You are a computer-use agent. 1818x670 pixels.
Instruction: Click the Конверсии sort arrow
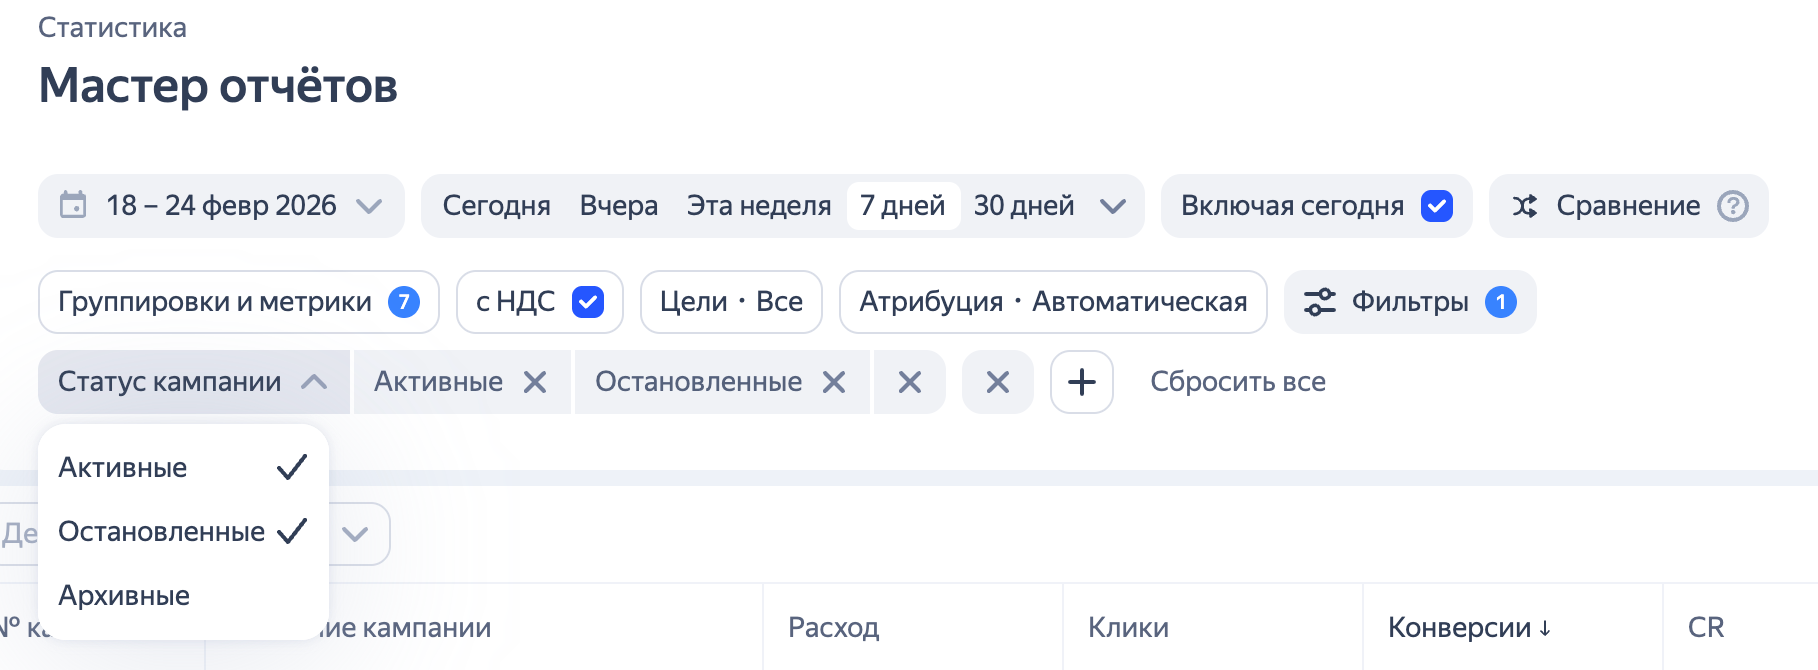click(x=1545, y=628)
